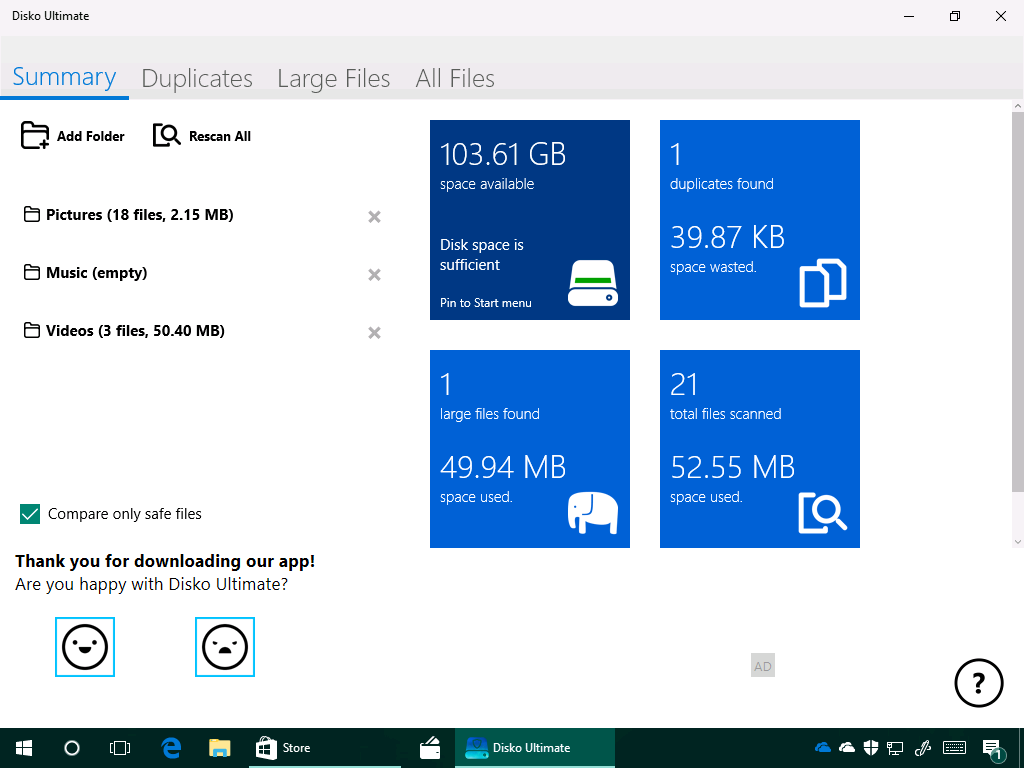Click 39.87 KB space wasted text

tap(728, 248)
